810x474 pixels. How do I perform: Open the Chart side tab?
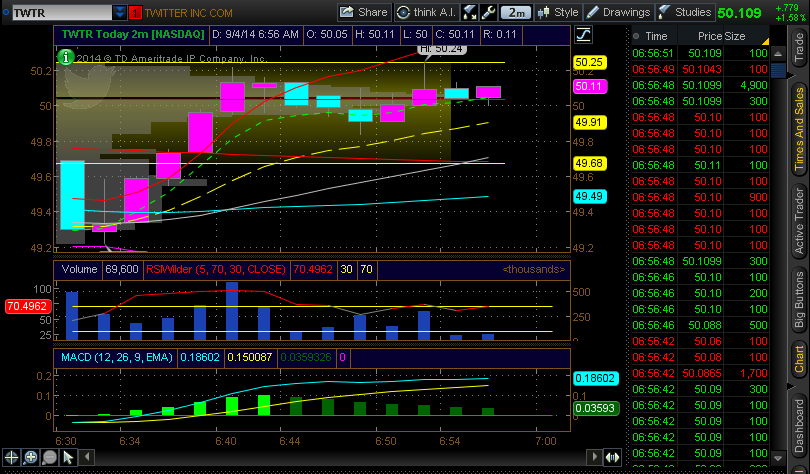[799, 359]
